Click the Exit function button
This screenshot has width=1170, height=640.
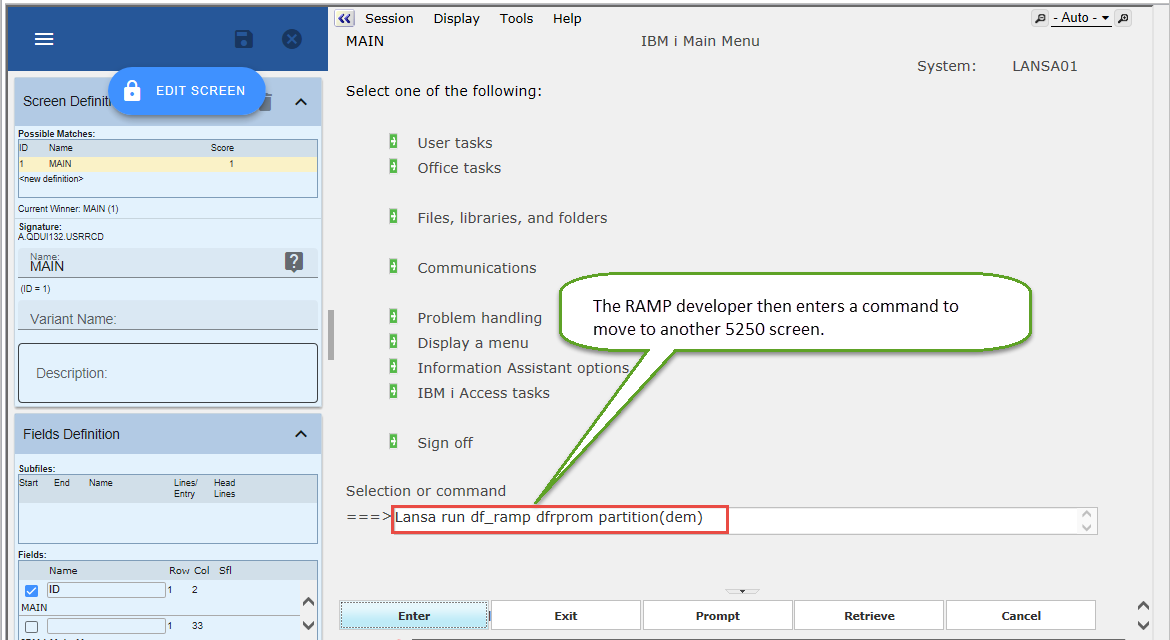point(566,615)
